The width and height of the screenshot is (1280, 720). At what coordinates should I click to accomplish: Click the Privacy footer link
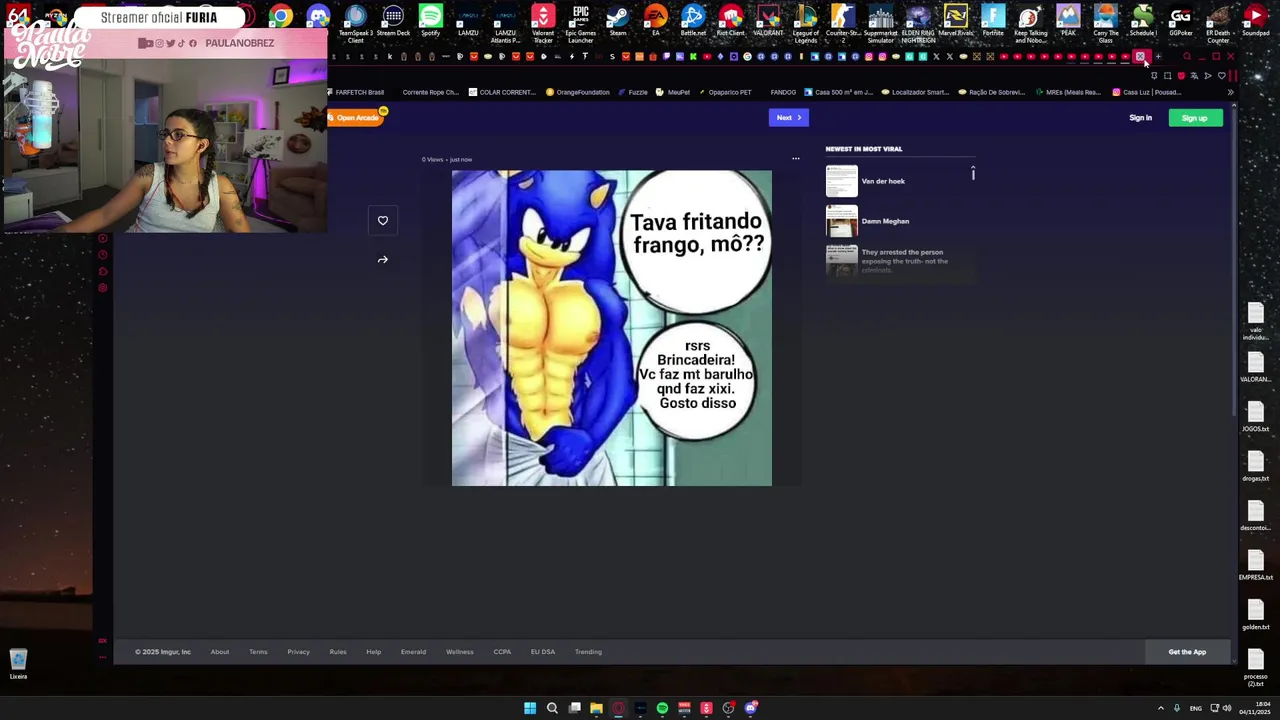(x=298, y=652)
